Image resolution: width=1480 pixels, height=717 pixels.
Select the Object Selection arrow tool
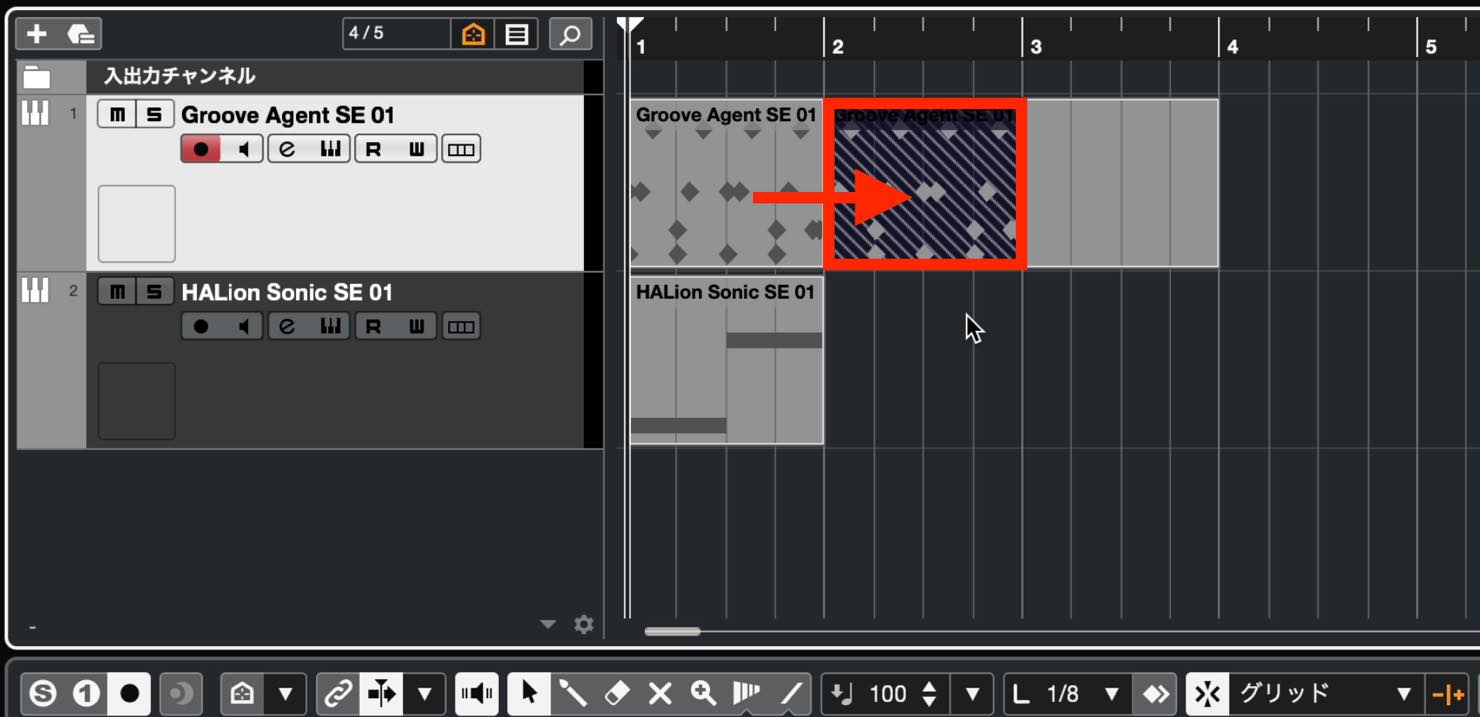click(x=530, y=692)
